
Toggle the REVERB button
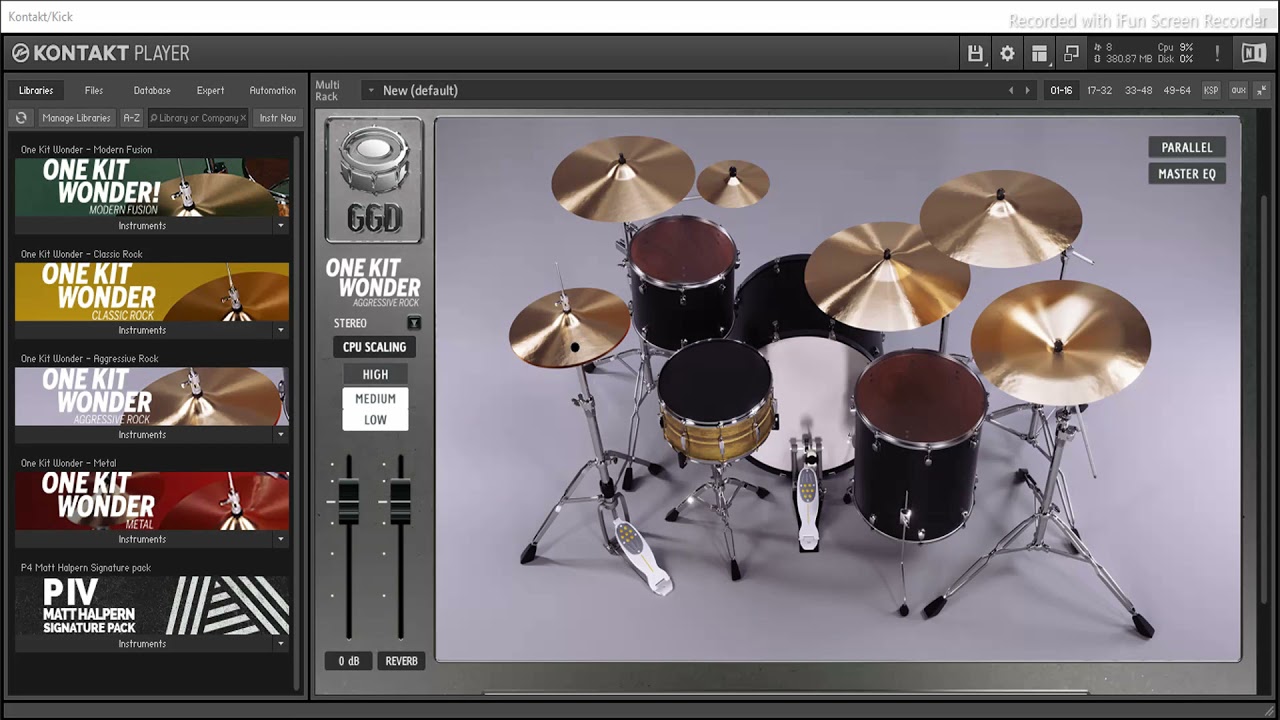click(401, 661)
